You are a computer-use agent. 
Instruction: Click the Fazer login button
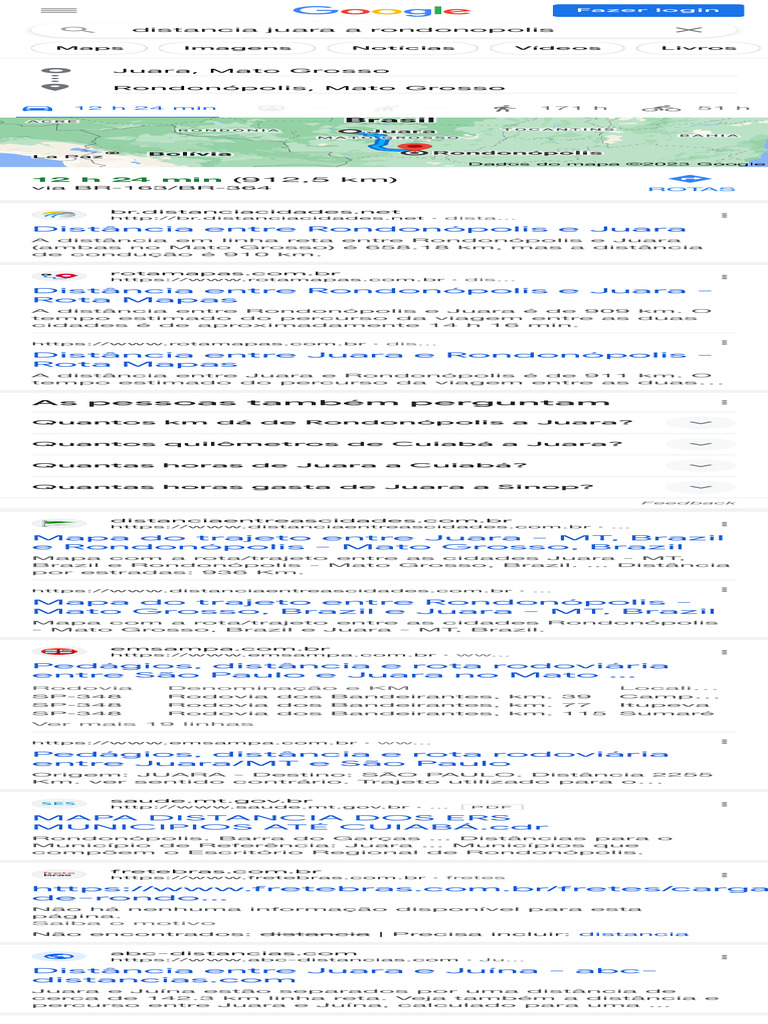point(648,10)
